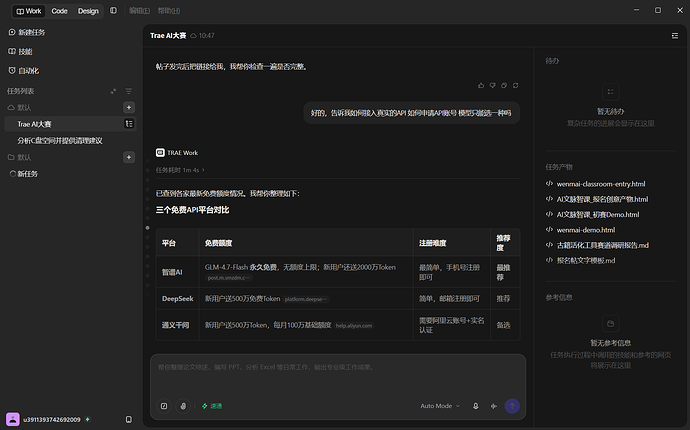Open the task list filter icon
This screenshot has height=430, width=690.
click(x=128, y=91)
